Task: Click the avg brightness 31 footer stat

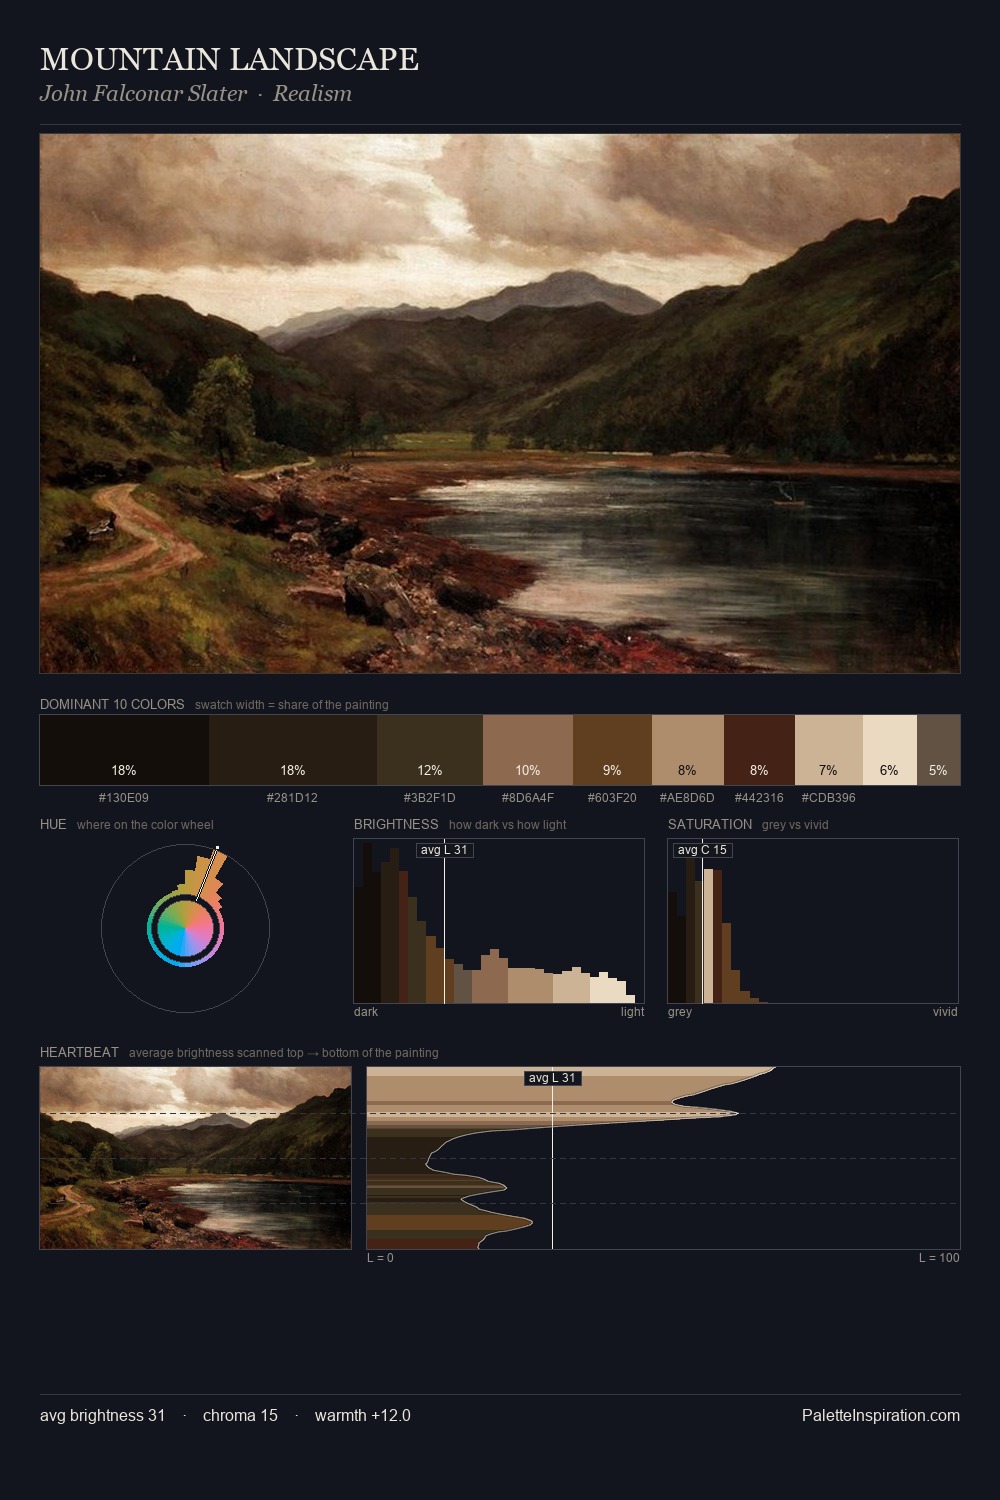Action: (x=103, y=1416)
